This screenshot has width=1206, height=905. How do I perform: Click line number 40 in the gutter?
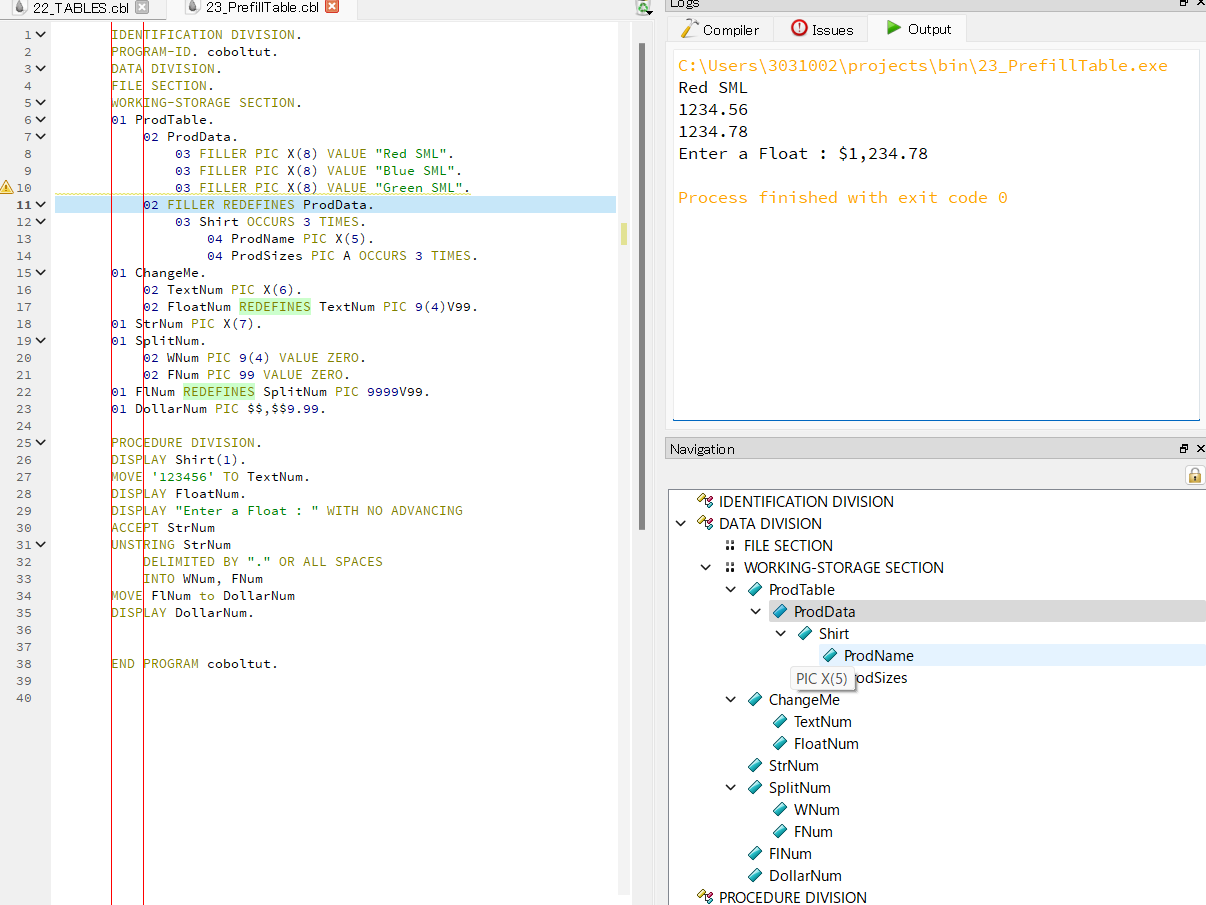point(23,697)
